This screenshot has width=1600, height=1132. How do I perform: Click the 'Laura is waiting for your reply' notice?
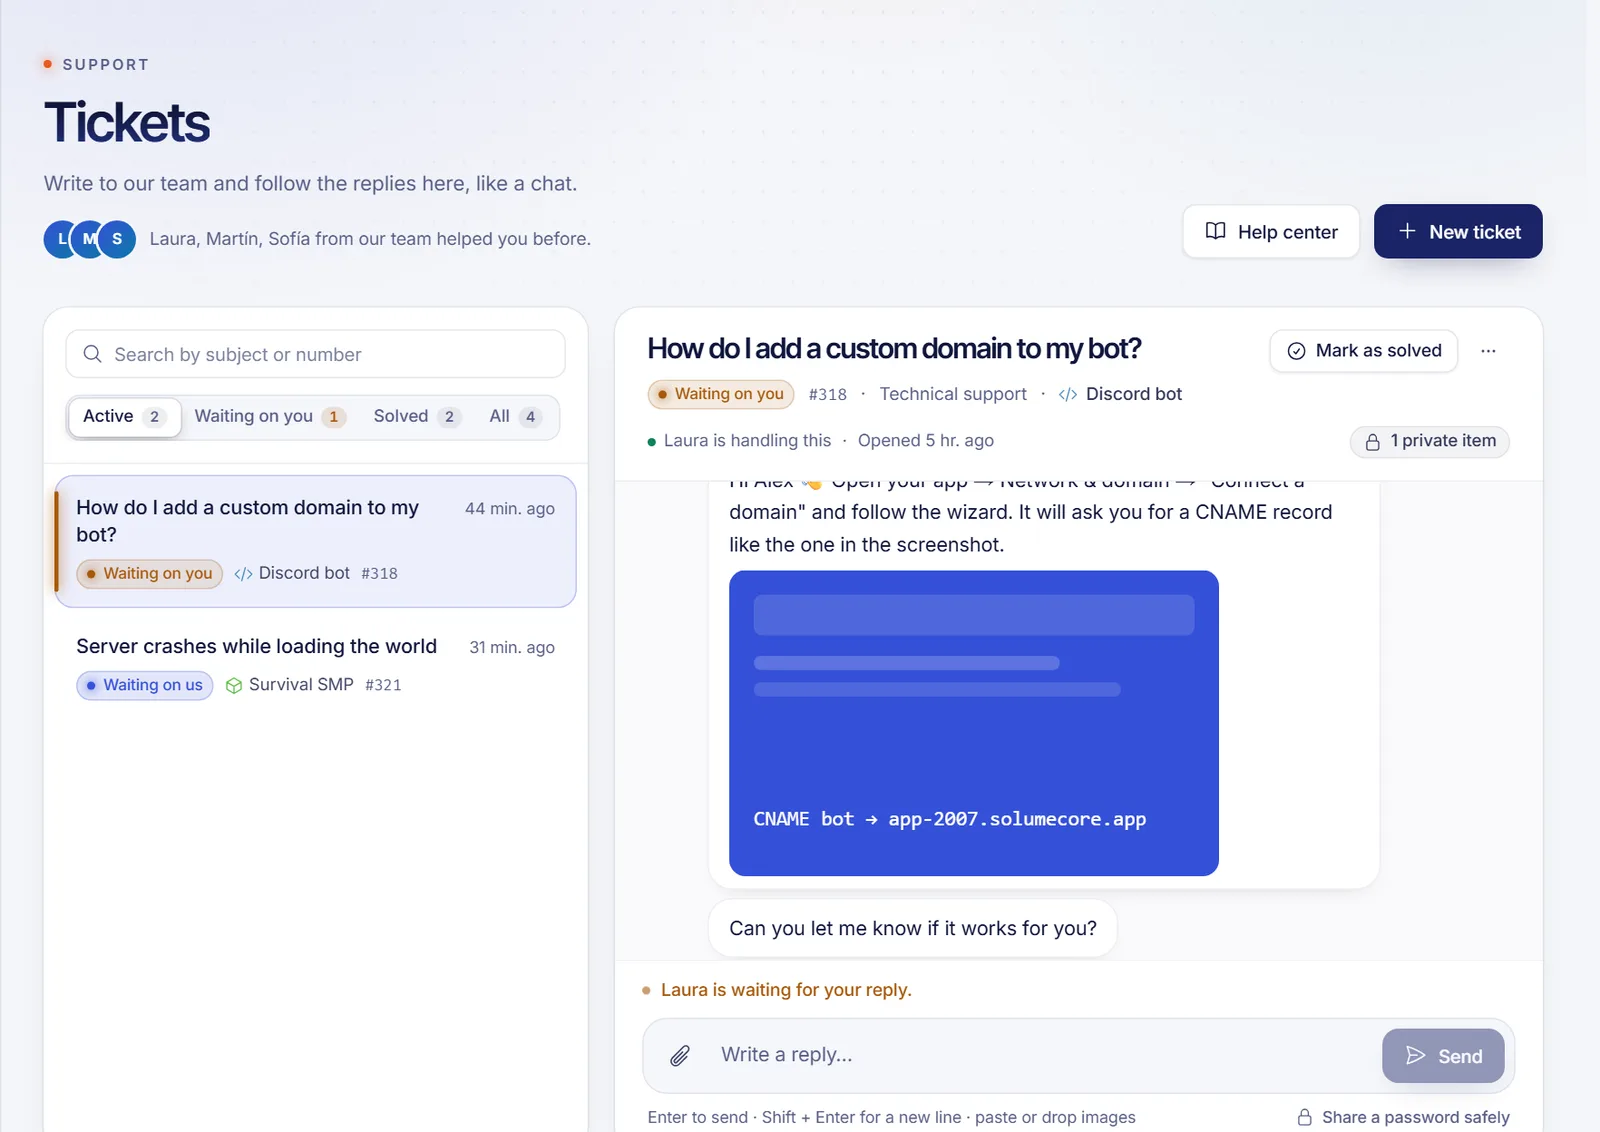786,990
